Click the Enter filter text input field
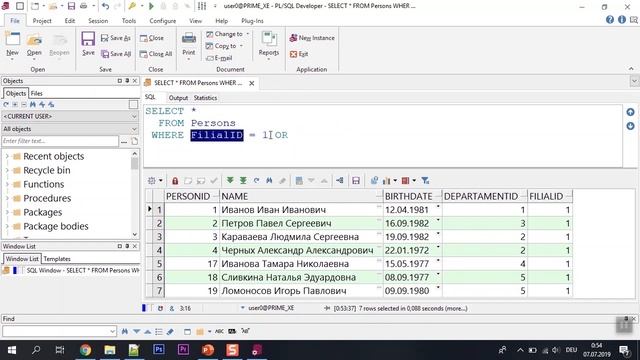This screenshot has width=640, height=360. click(x=60, y=141)
